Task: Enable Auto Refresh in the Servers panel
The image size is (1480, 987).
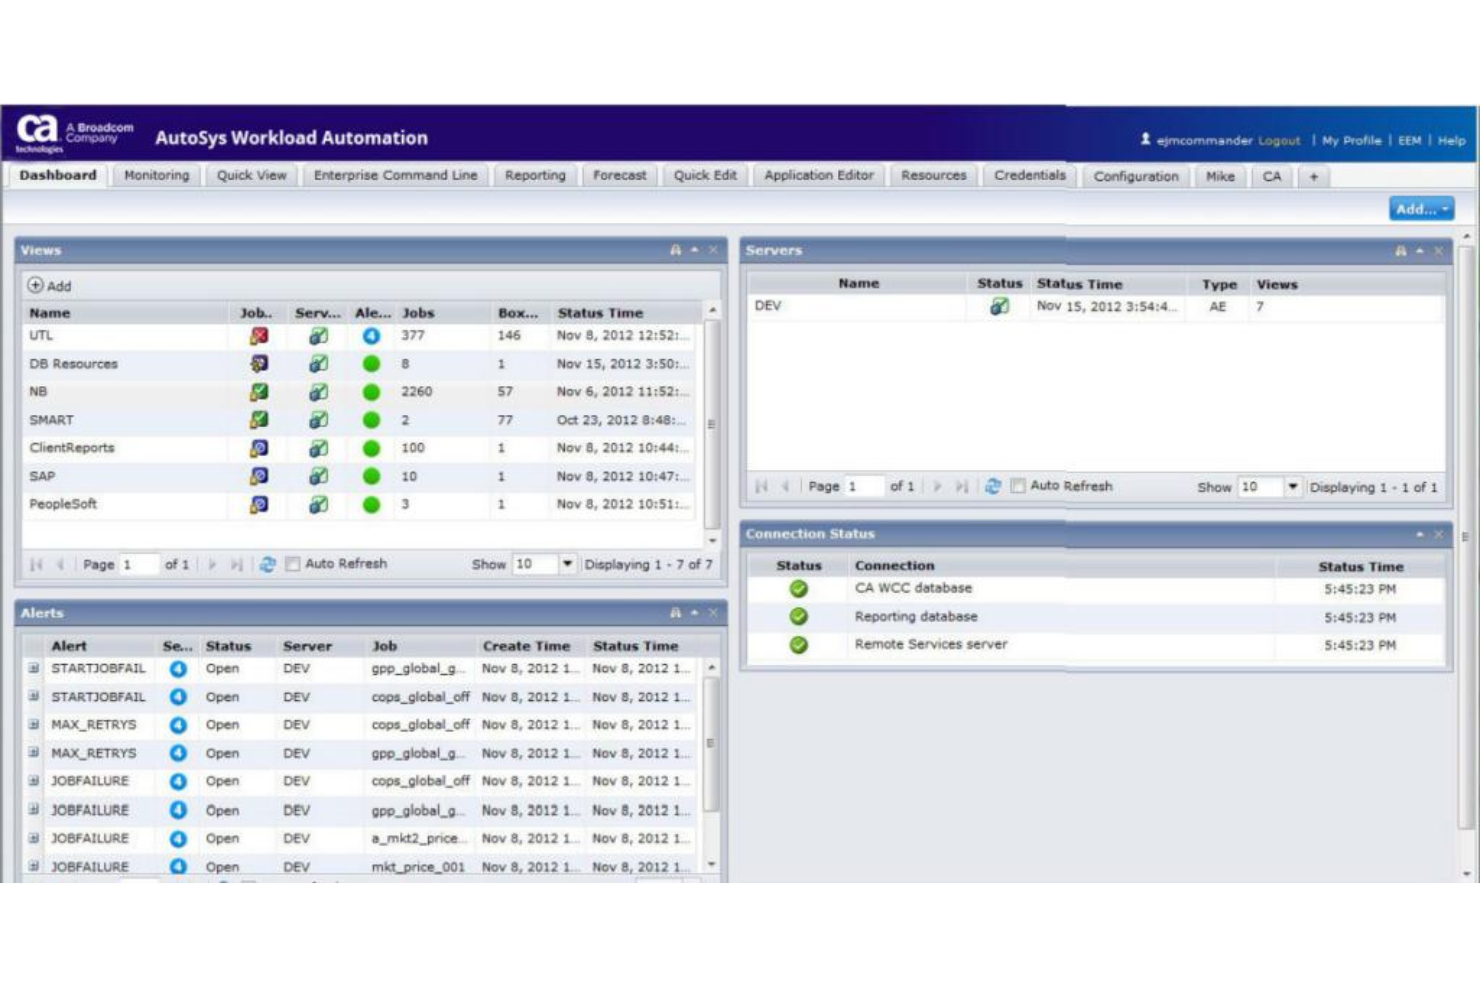Action: tap(1018, 486)
